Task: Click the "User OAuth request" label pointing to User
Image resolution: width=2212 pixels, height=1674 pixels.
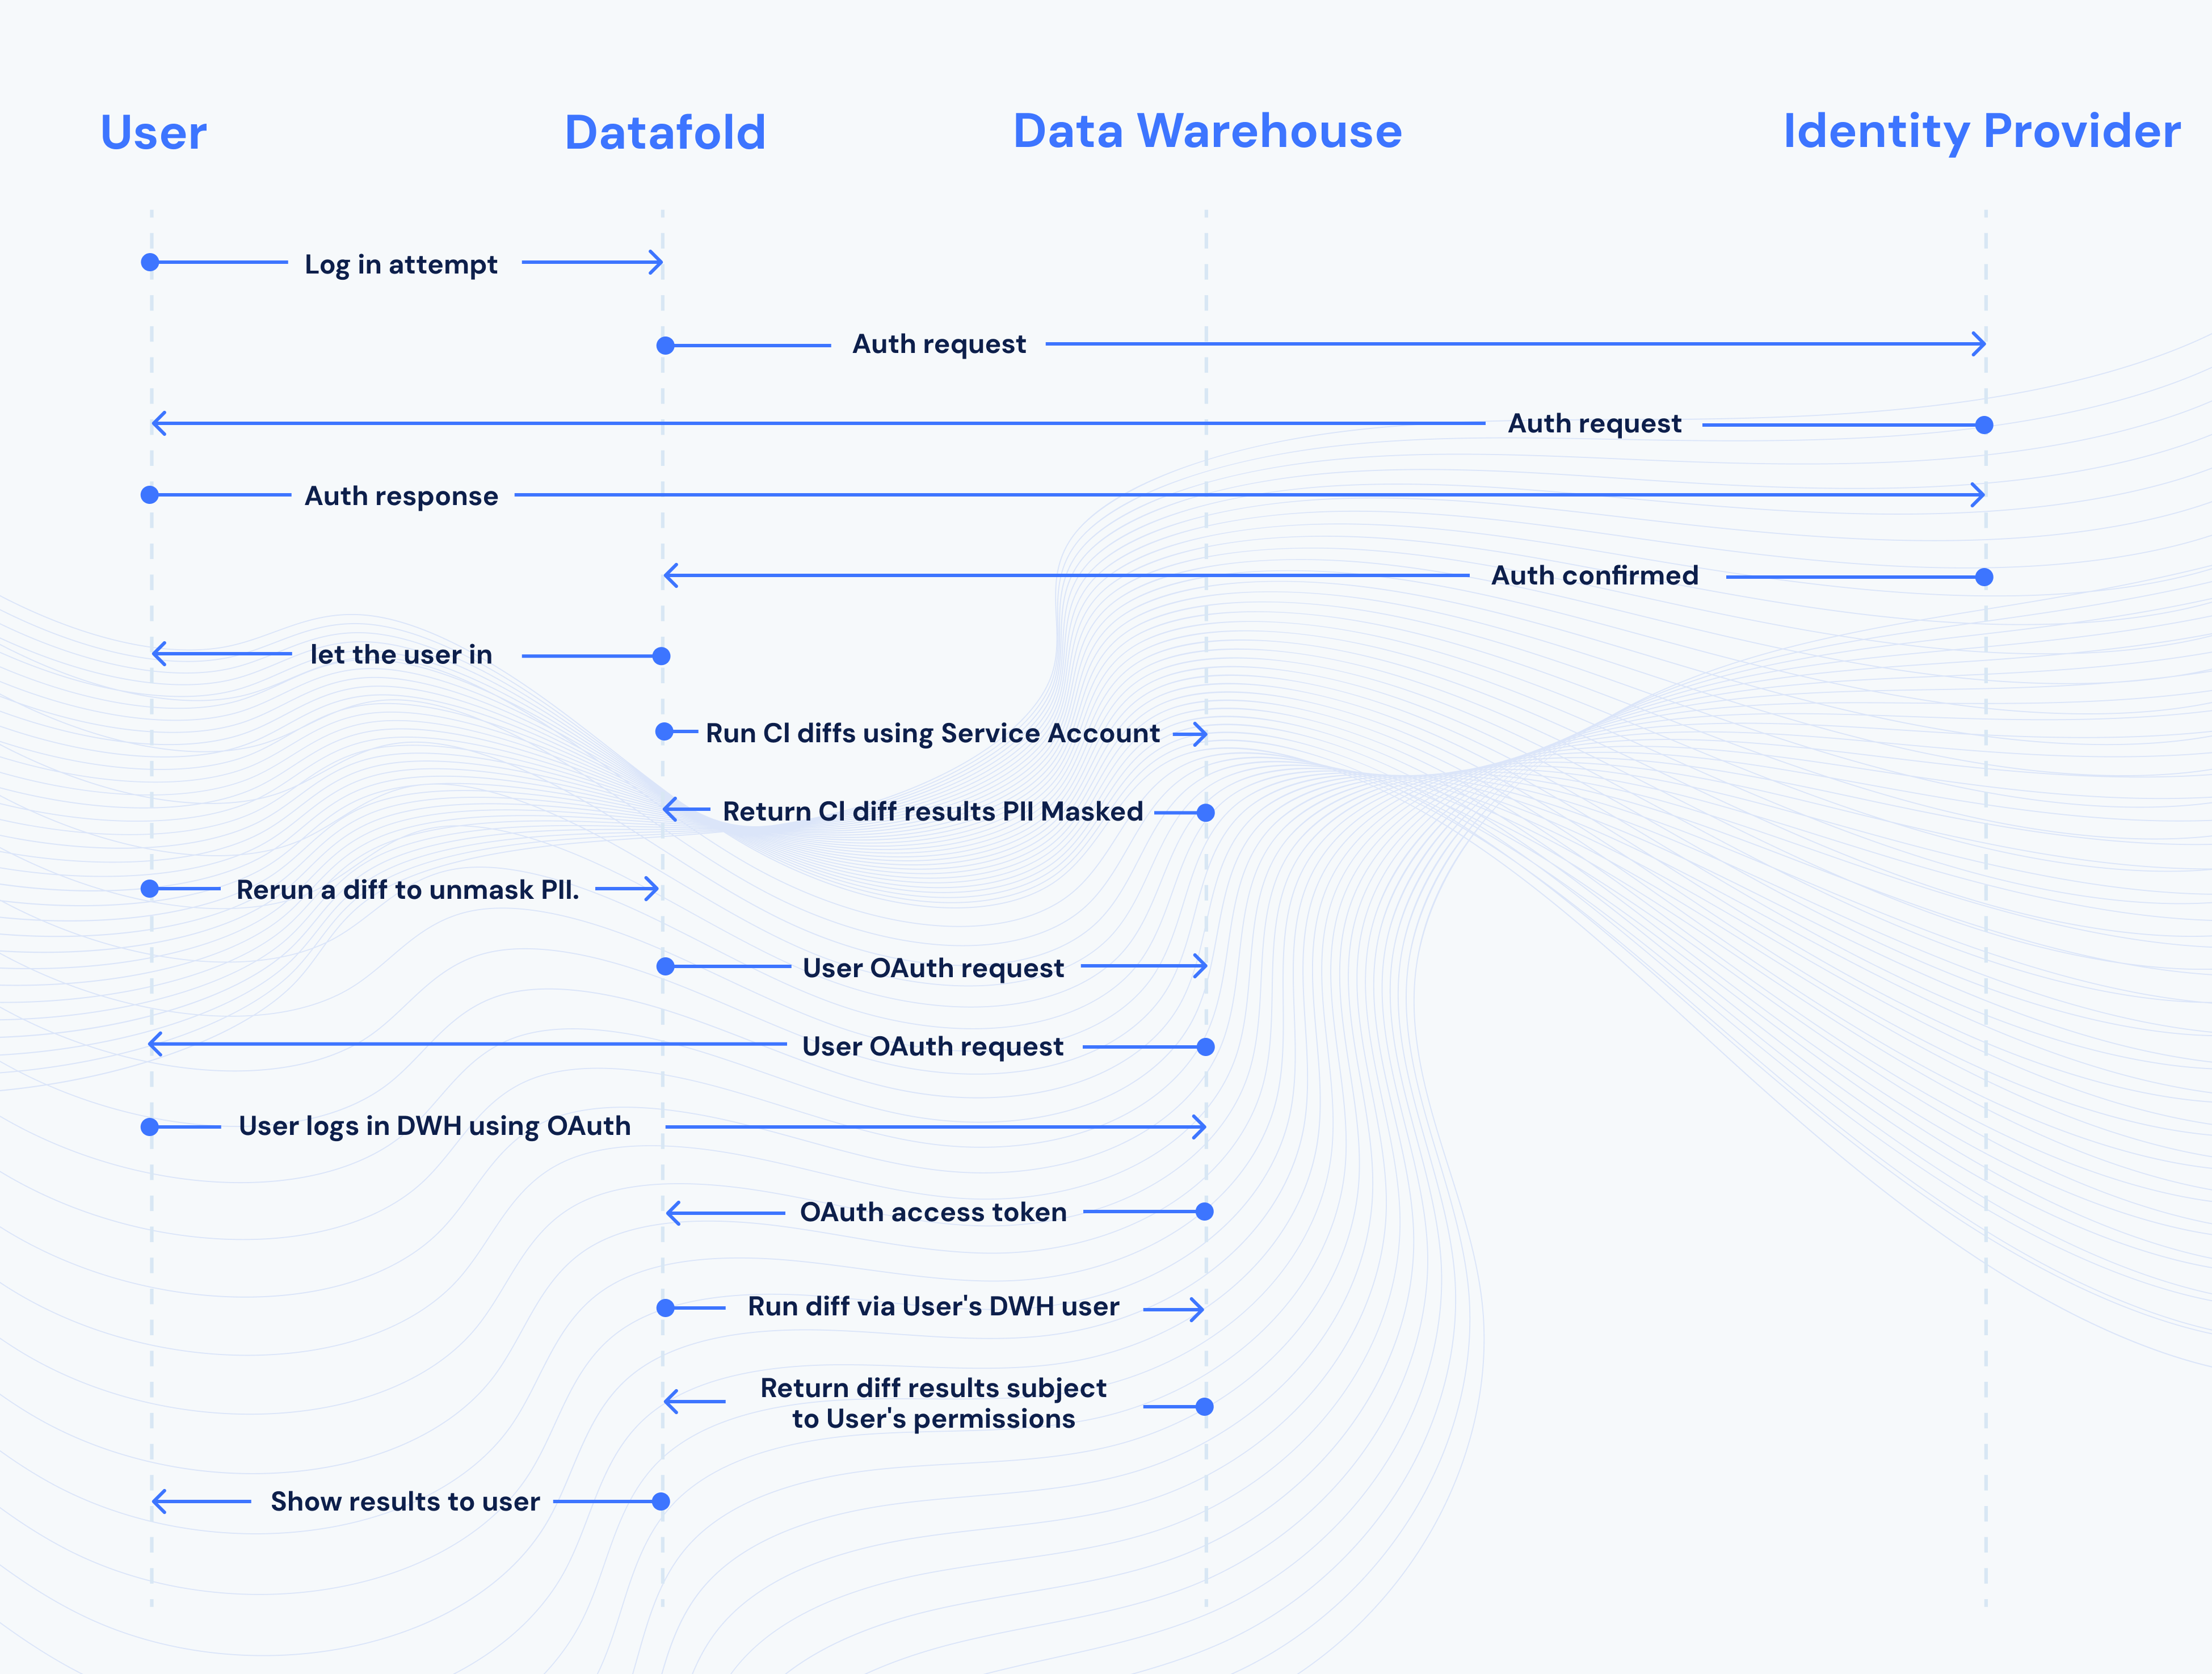Action: click(x=933, y=1047)
